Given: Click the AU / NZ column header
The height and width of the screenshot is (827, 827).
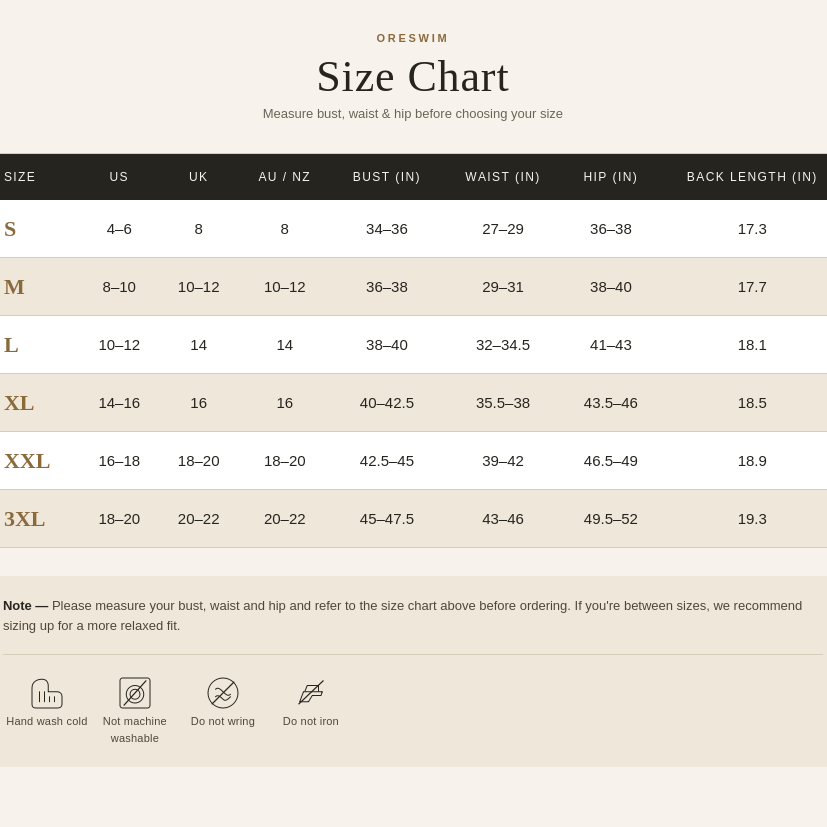Looking at the screenshot, I should click(x=284, y=177).
